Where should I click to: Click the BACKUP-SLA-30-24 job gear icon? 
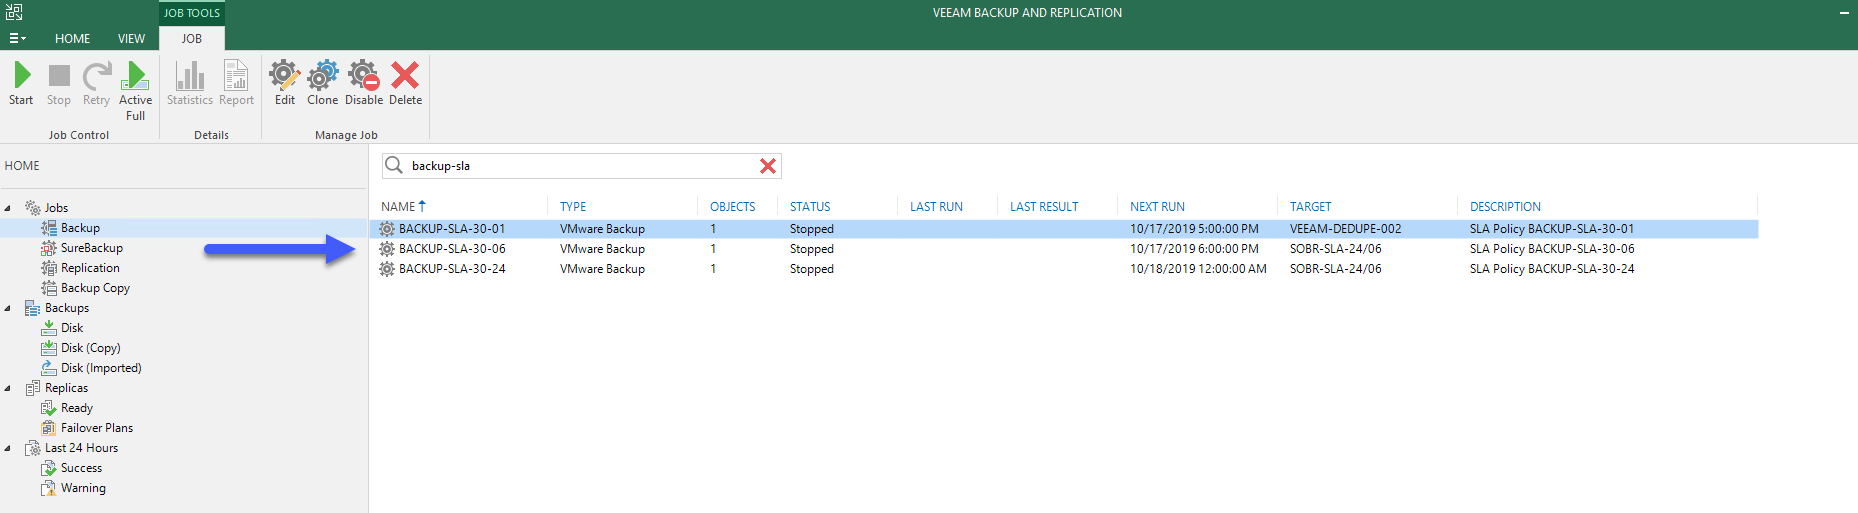387,269
